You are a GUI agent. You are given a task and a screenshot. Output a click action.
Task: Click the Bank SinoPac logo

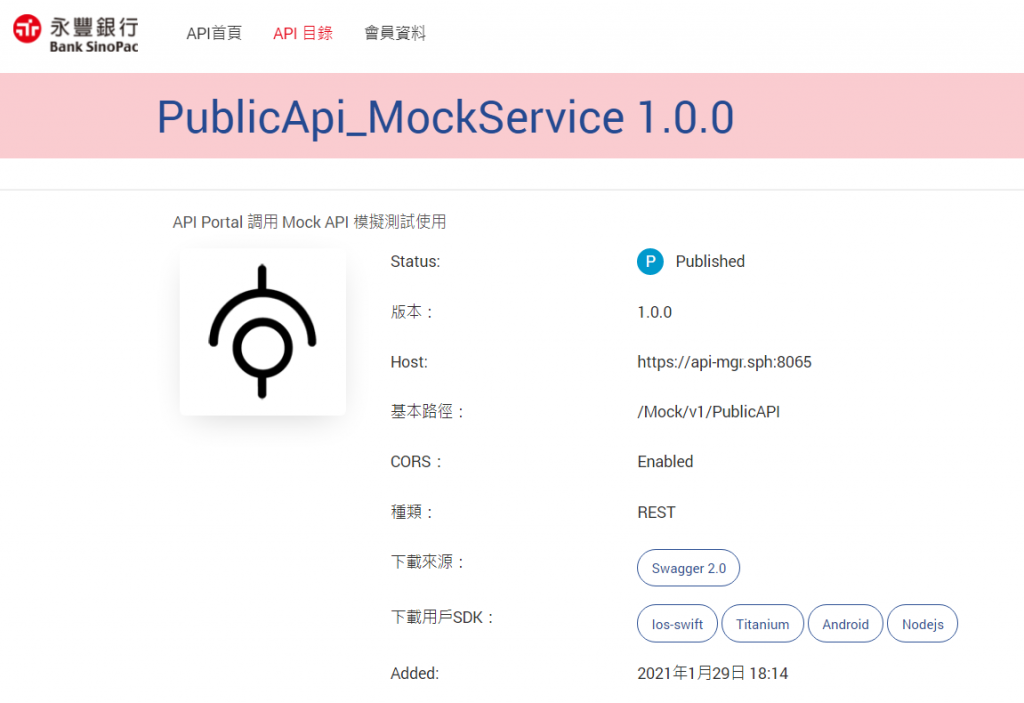click(x=76, y=33)
